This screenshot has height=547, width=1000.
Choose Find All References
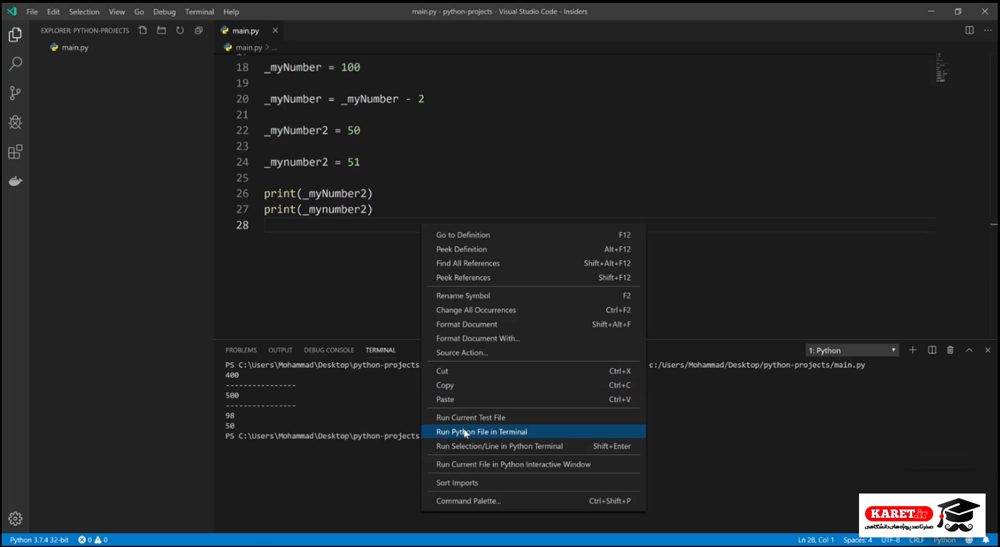point(533,263)
